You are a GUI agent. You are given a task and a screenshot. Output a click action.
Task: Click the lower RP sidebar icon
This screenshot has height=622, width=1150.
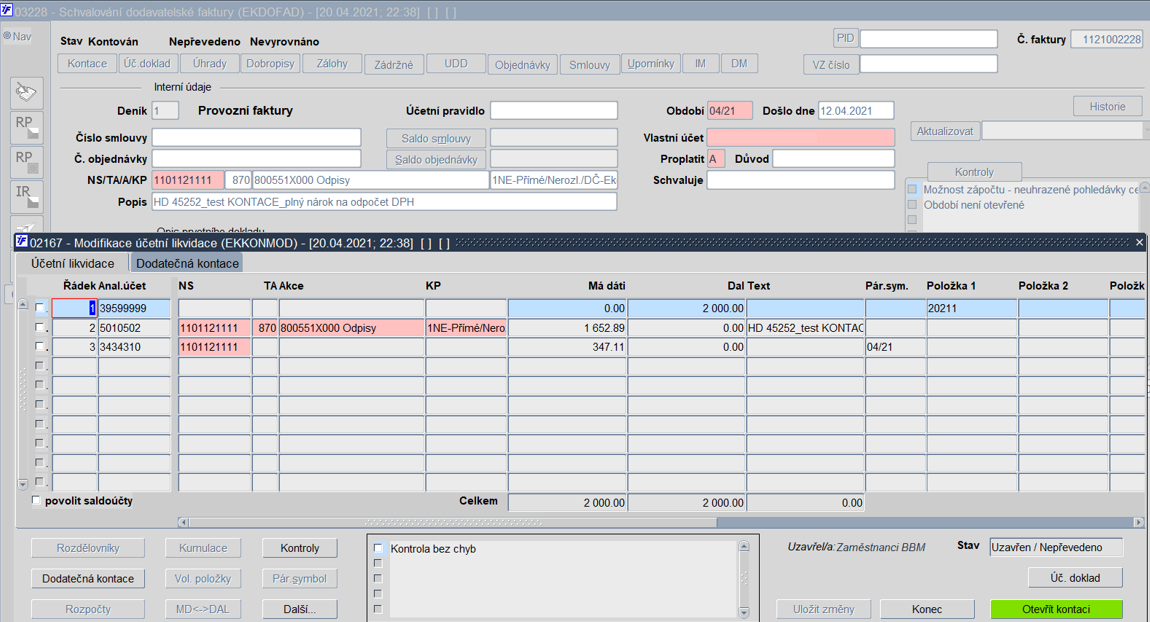point(26,162)
